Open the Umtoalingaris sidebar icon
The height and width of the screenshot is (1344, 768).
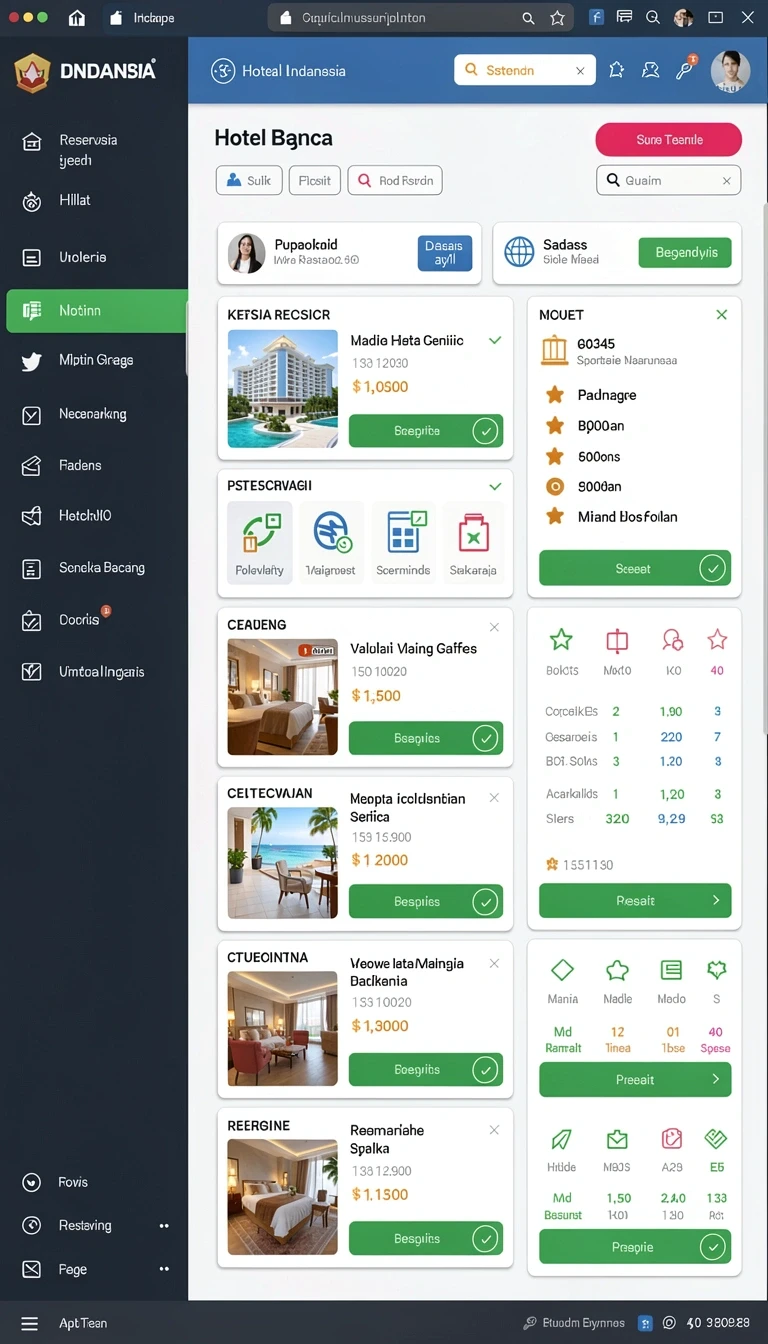(32, 672)
